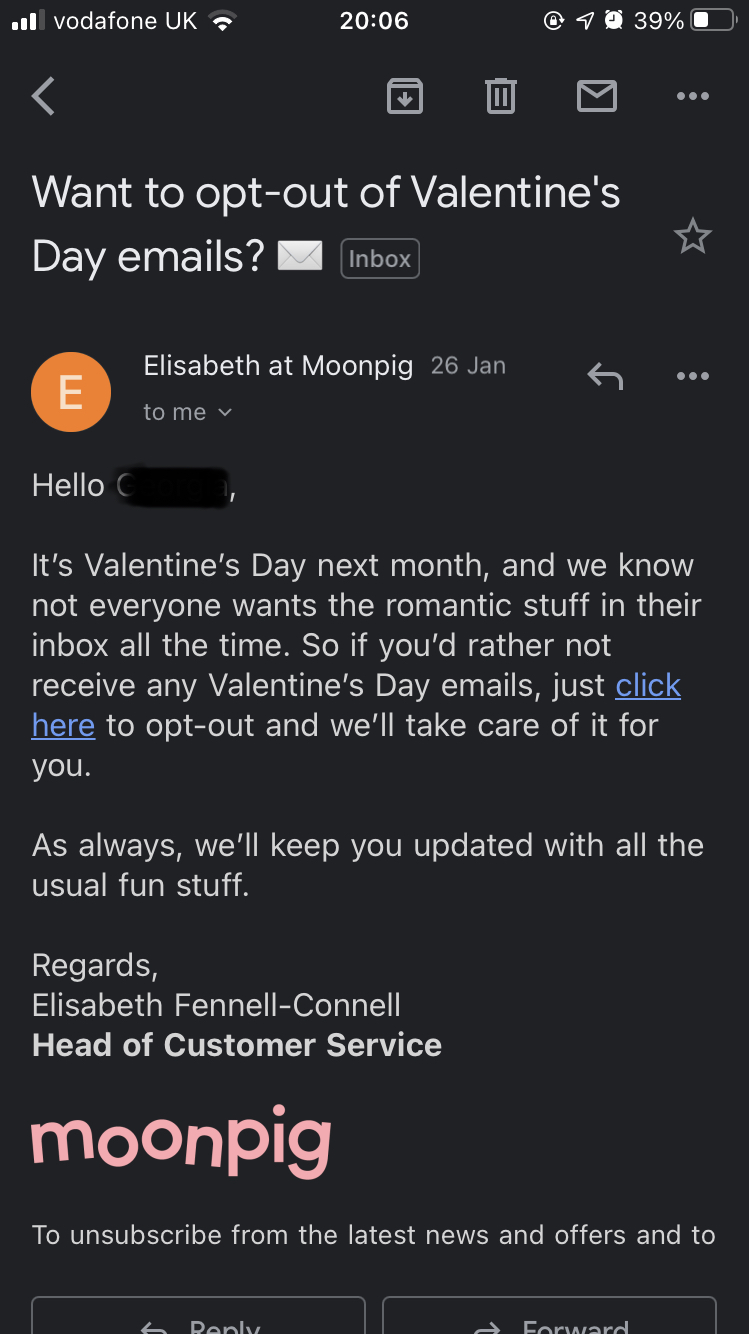Image resolution: width=749 pixels, height=1334 pixels.
Task: Archive this email with the archive icon
Action: (405, 97)
